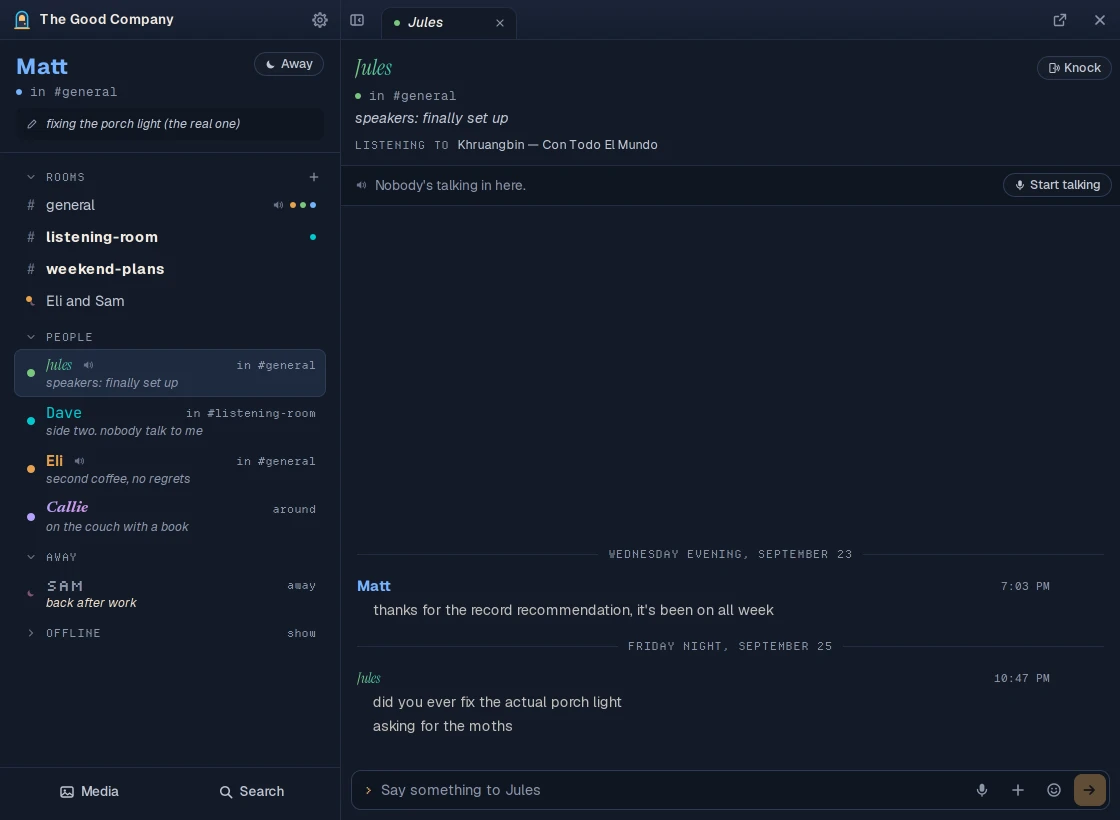
Task: Open Callie's conversation
Action: [170, 516]
